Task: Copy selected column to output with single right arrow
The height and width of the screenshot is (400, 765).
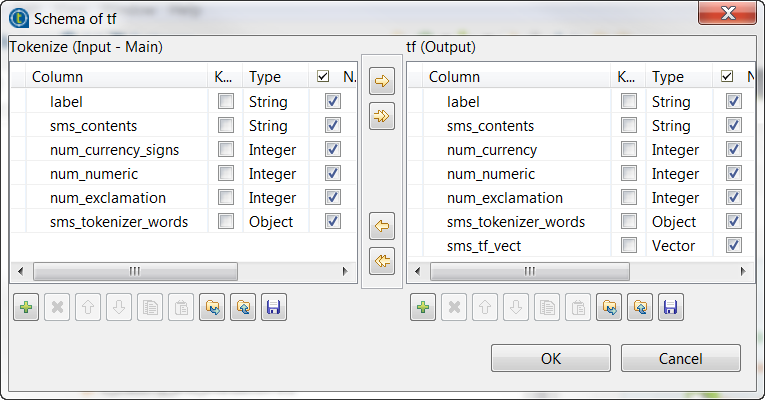Action: (382, 84)
